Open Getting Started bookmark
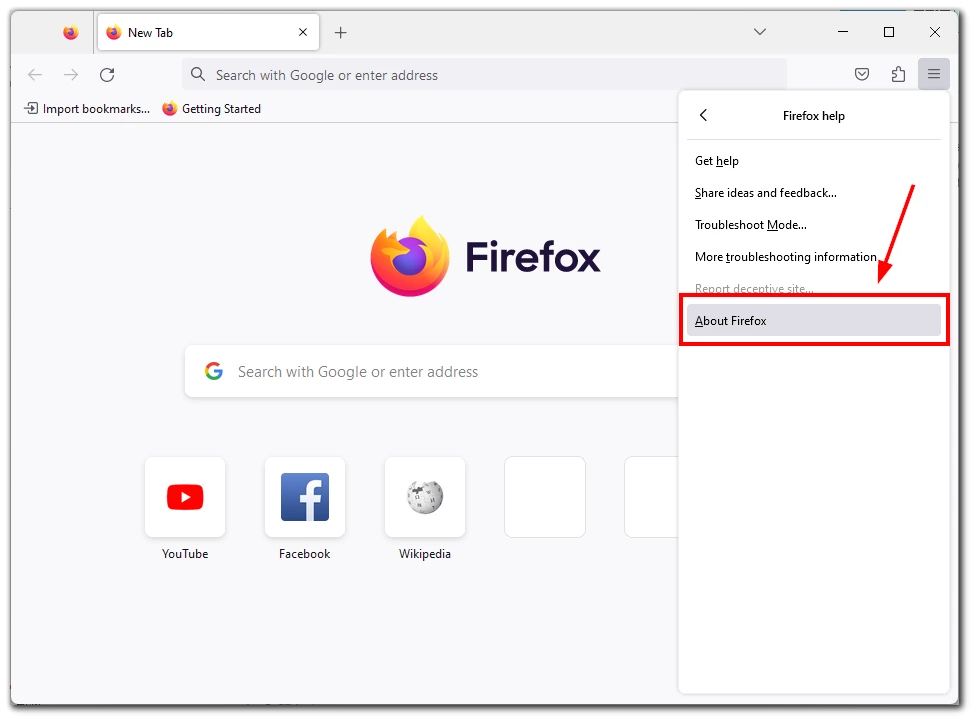This screenshot has width=977, height=723. [211, 108]
